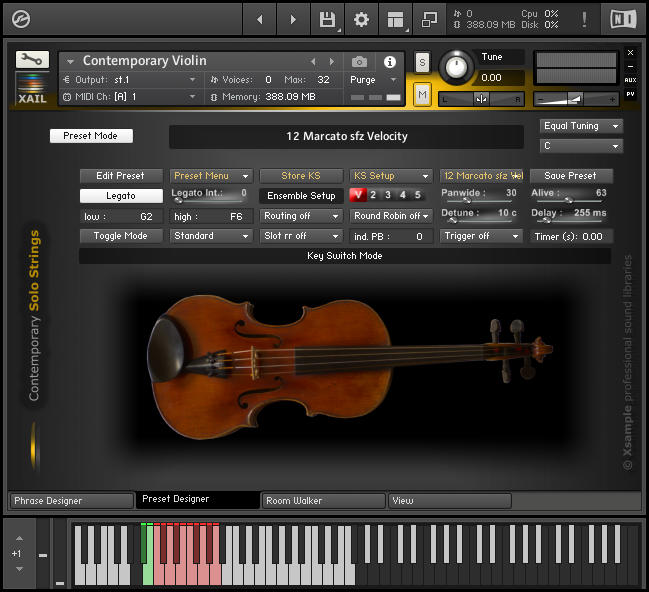This screenshot has width=649, height=592.
Task: Open the workspace layout icon
Action: 395,19
